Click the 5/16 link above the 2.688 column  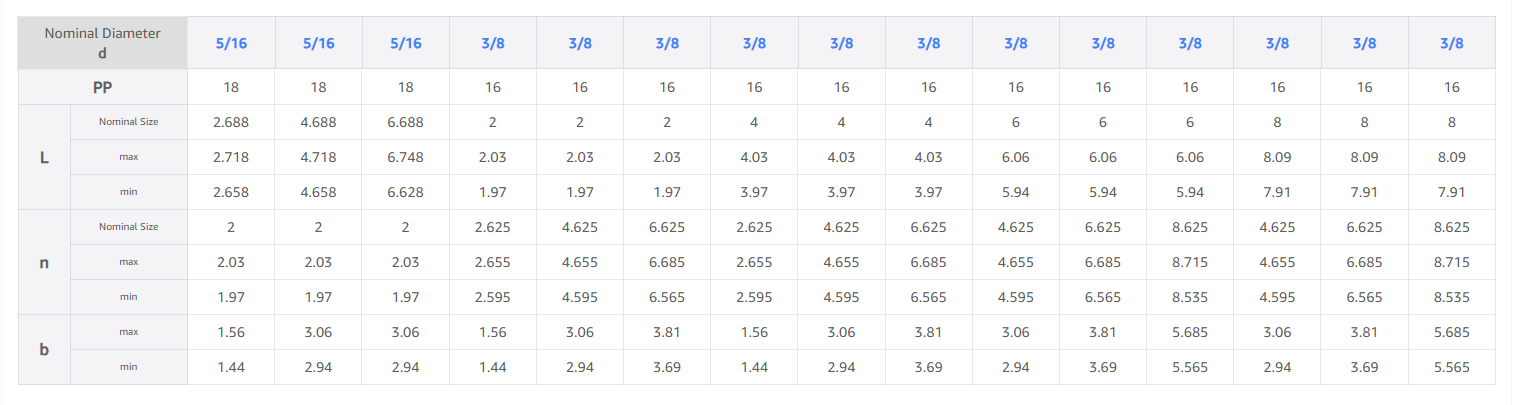point(231,43)
